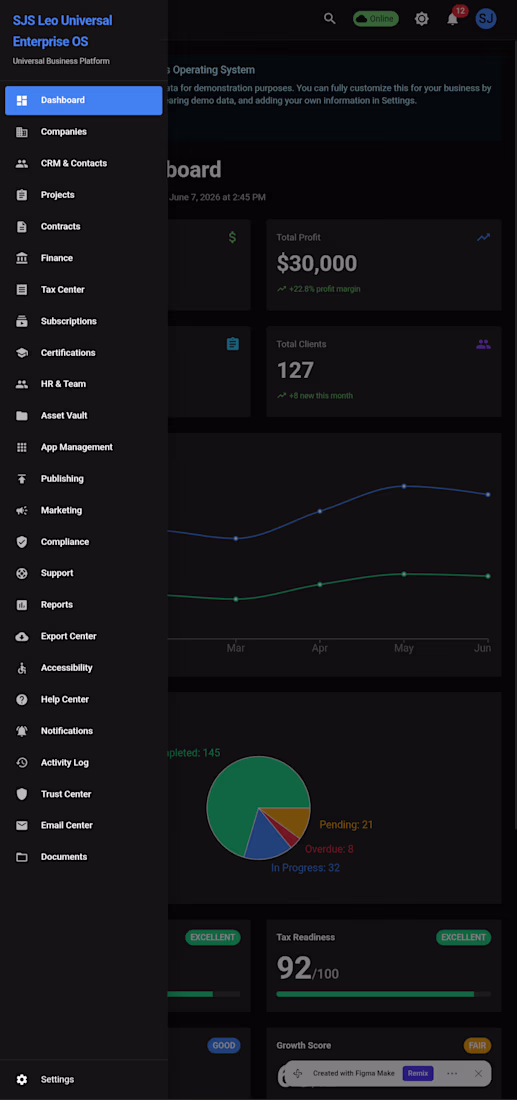Open the Companies menu label
This screenshot has width=517, height=1100.
coord(64,132)
